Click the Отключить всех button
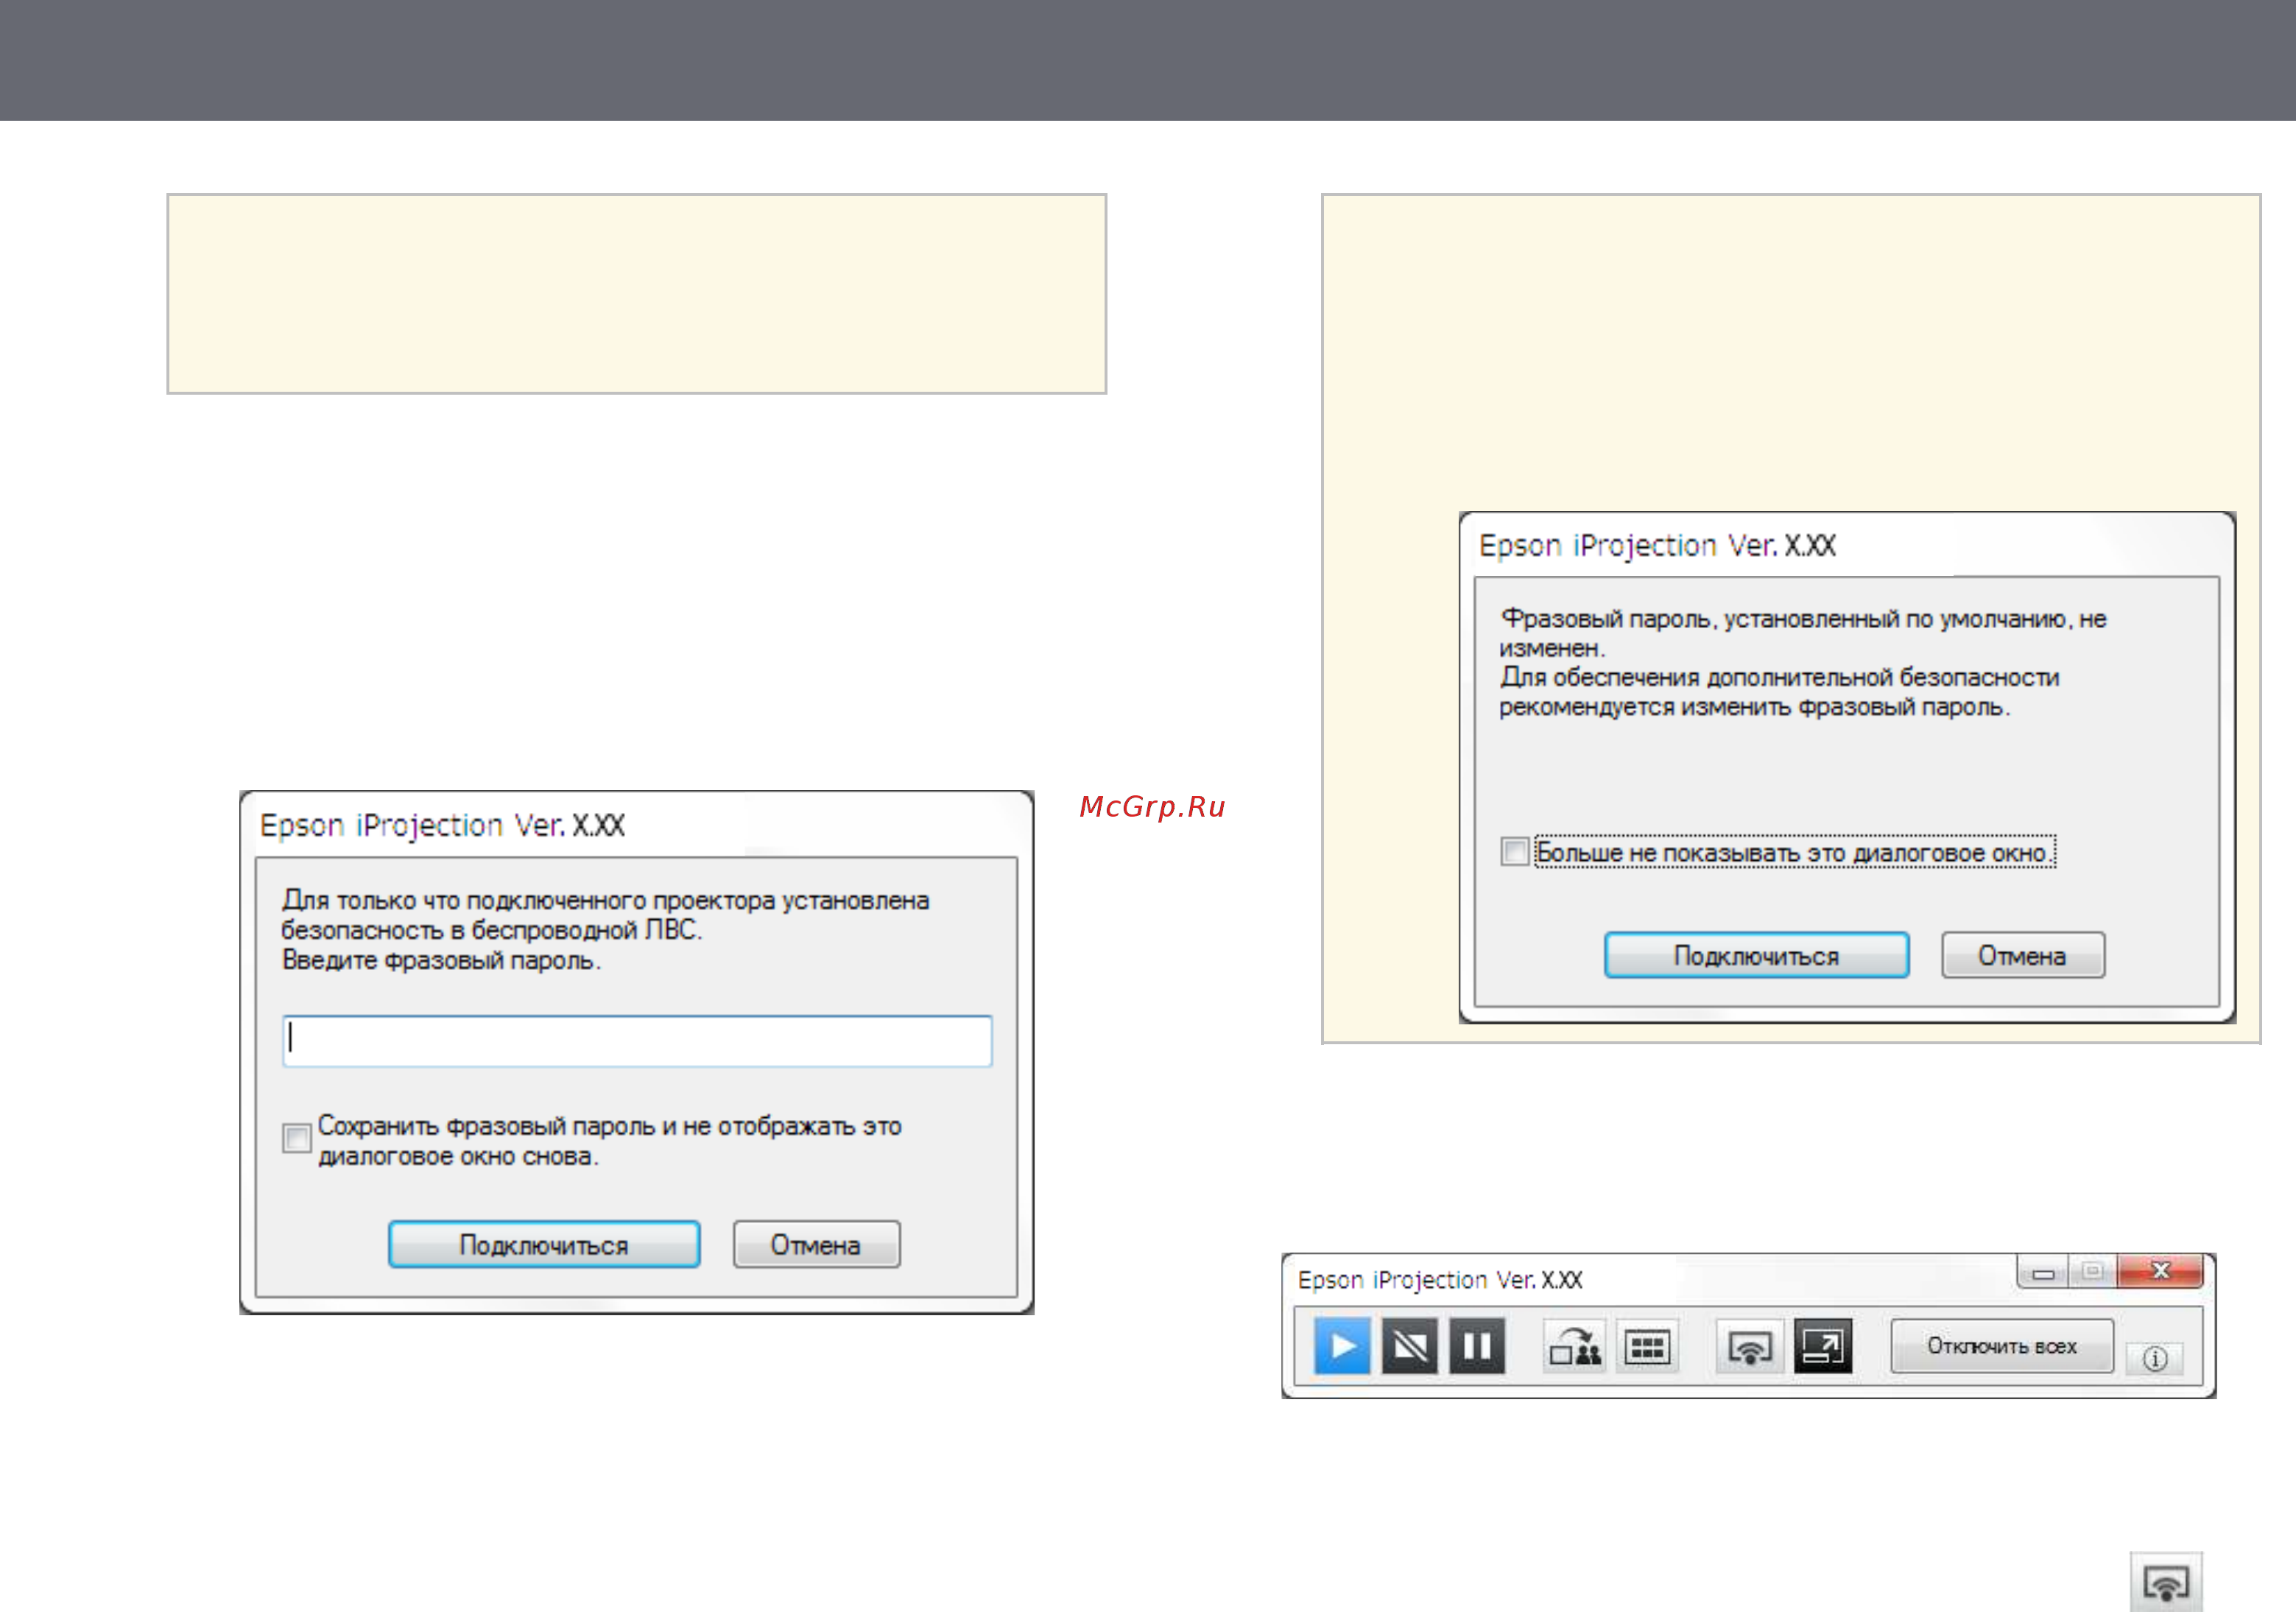The height and width of the screenshot is (1612, 2296). point(2002,1346)
